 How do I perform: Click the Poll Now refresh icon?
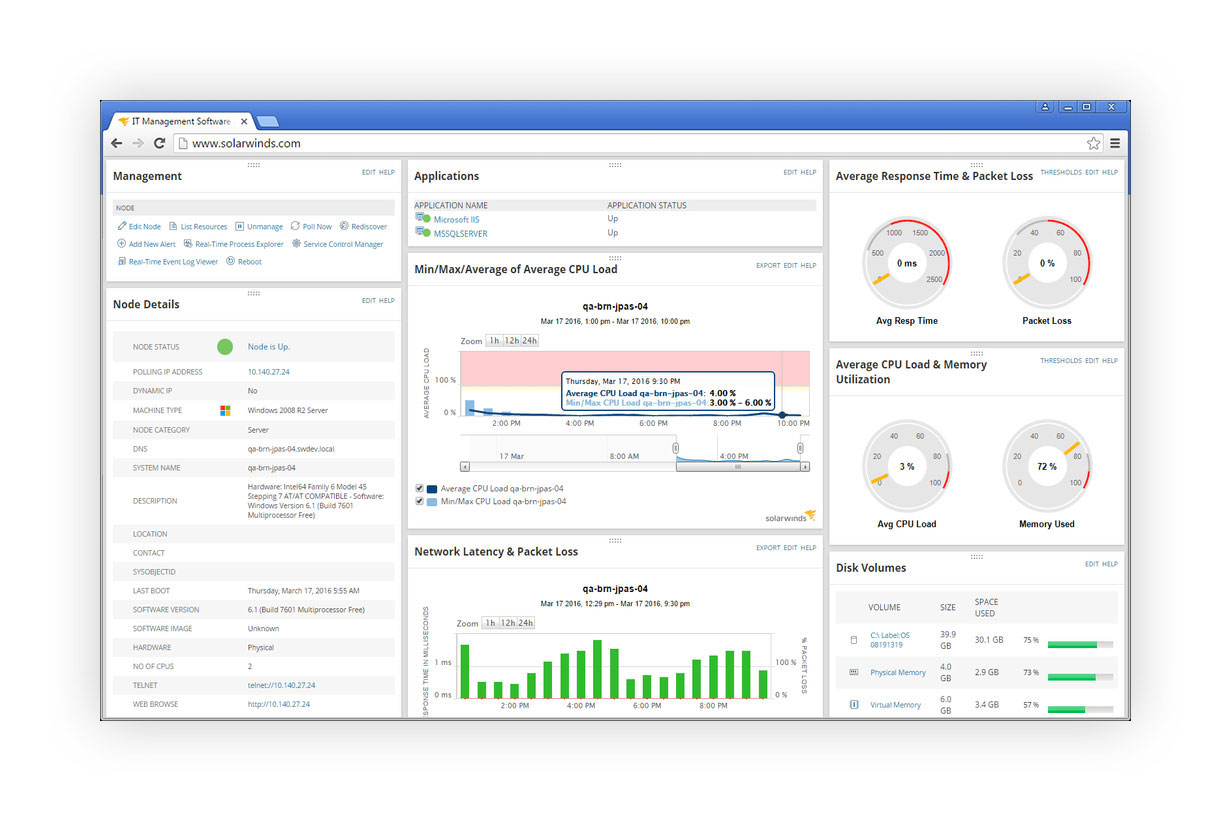(x=295, y=227)
